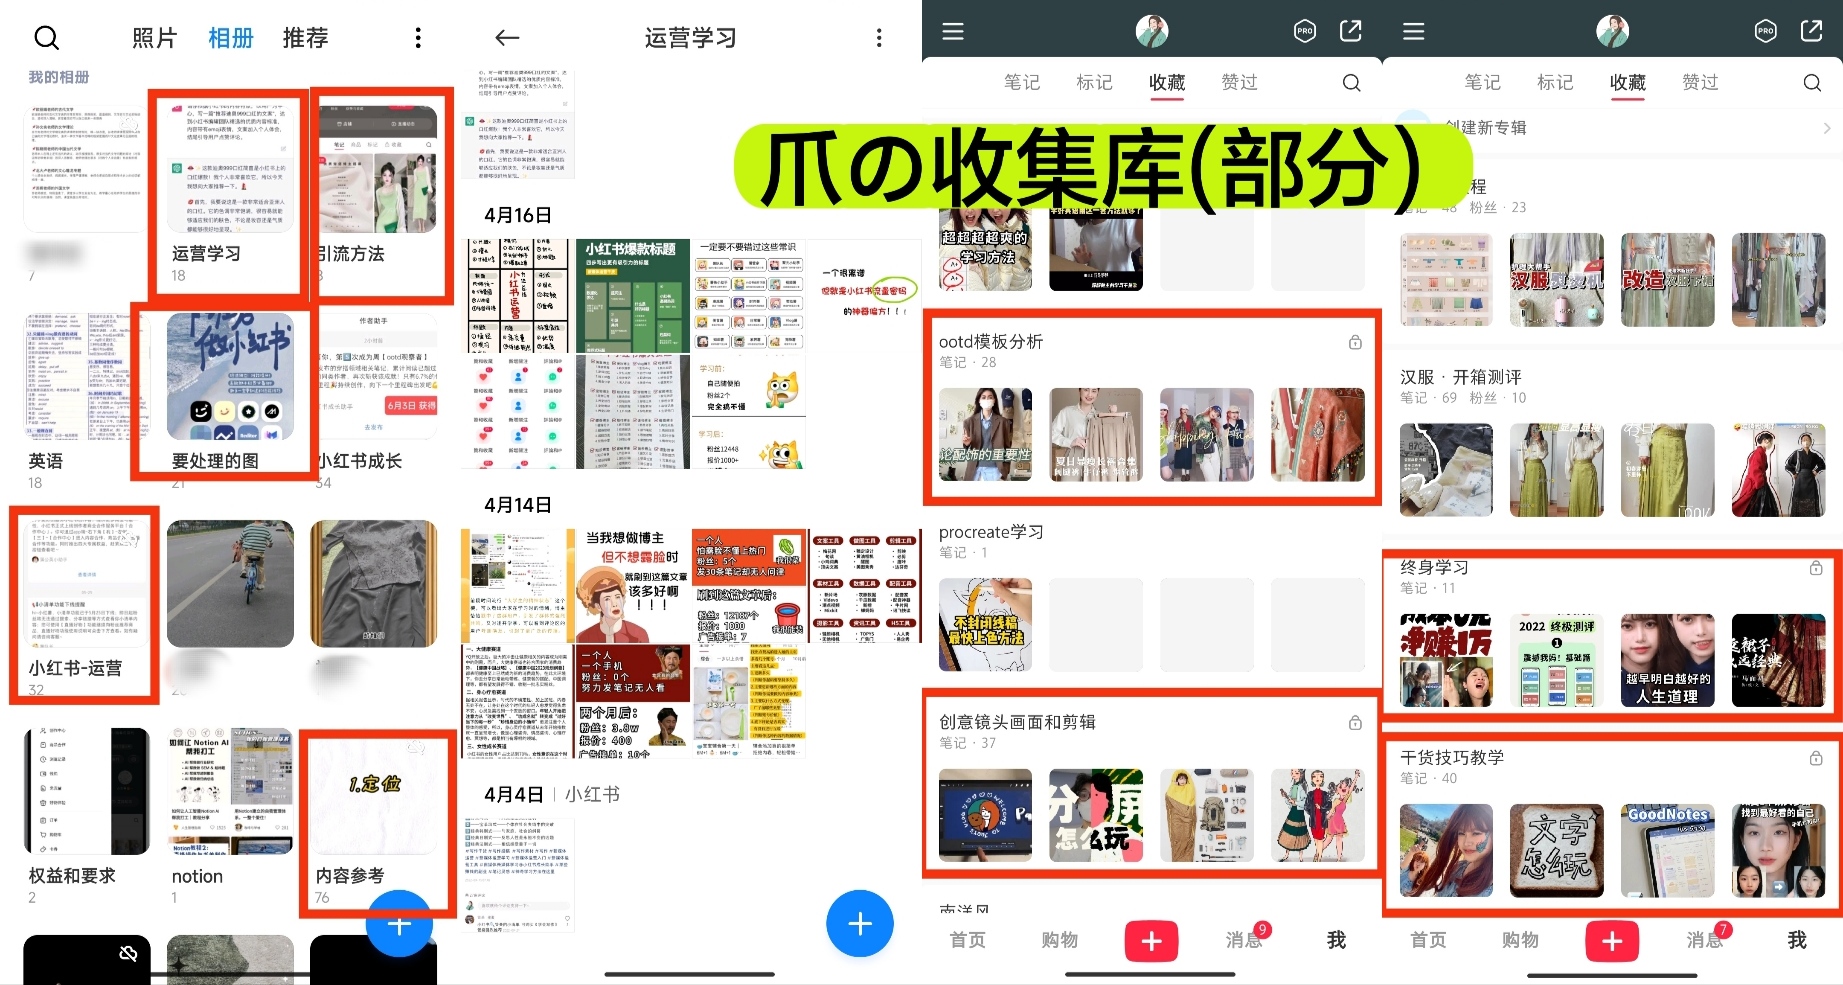Tap the profile avatar on the 汉服·开箱测评 screen header
The height and width of the screenshot is (985, 1843).
[x=1612, y=31]
